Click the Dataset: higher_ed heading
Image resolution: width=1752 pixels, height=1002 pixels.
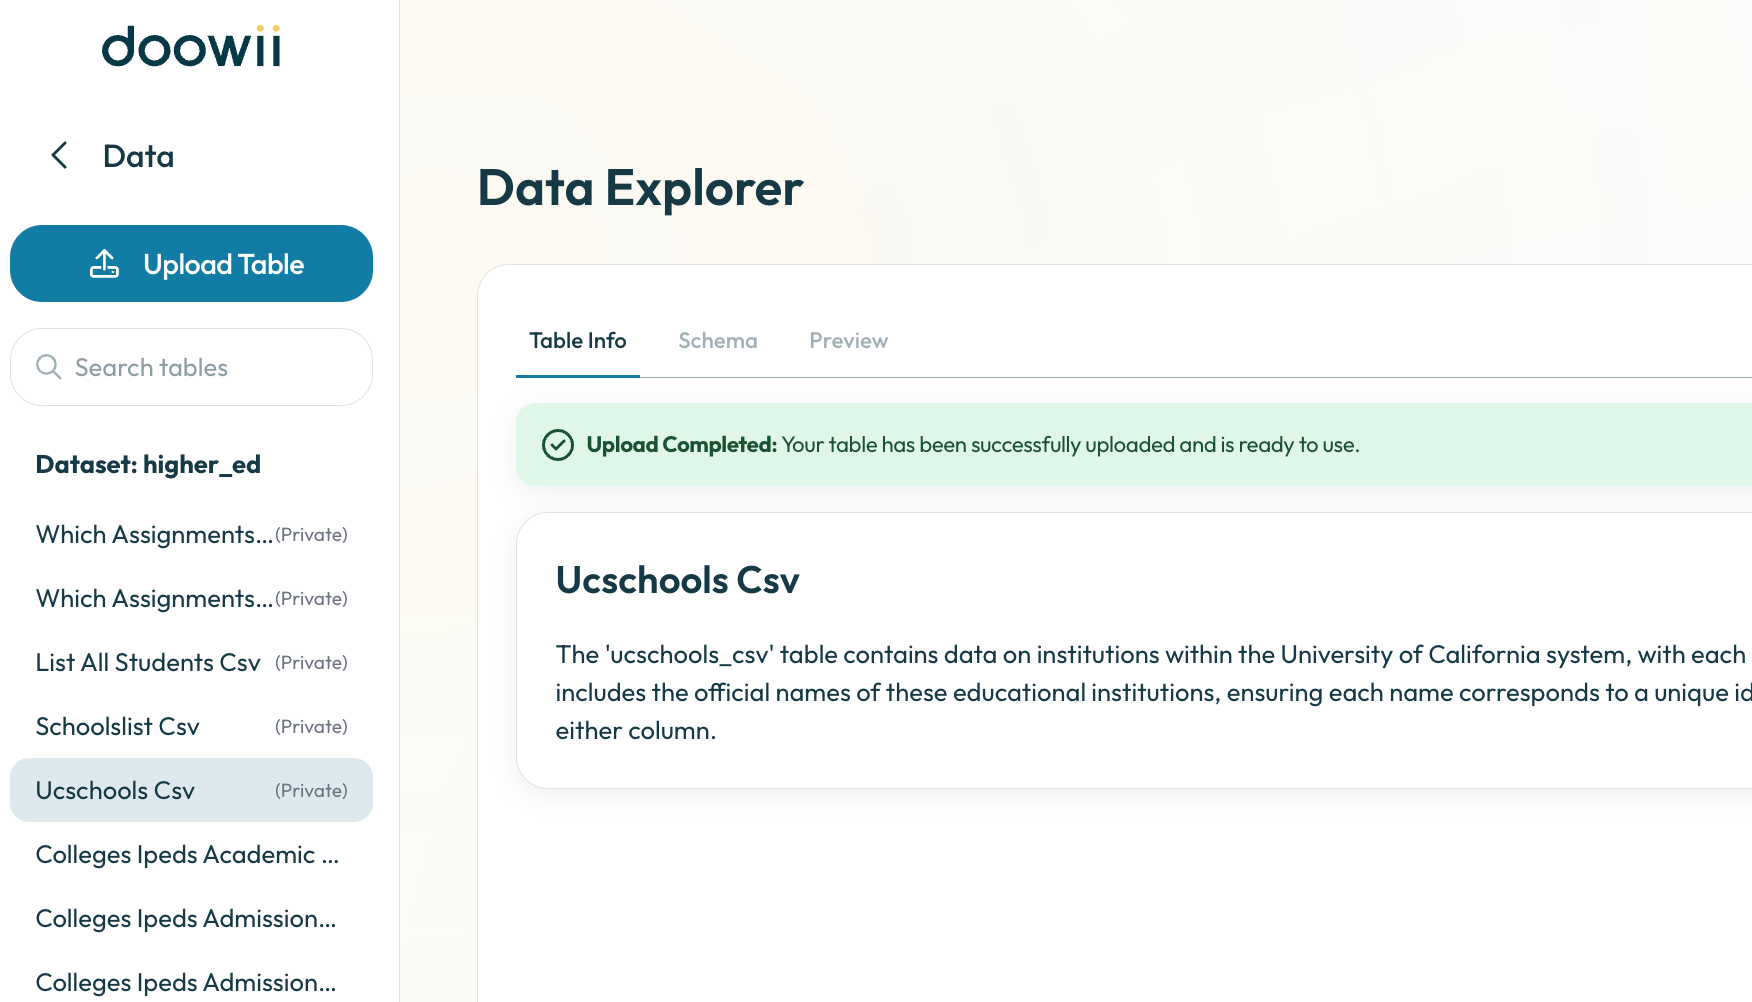pyautogui.click(x=148, y=465)
